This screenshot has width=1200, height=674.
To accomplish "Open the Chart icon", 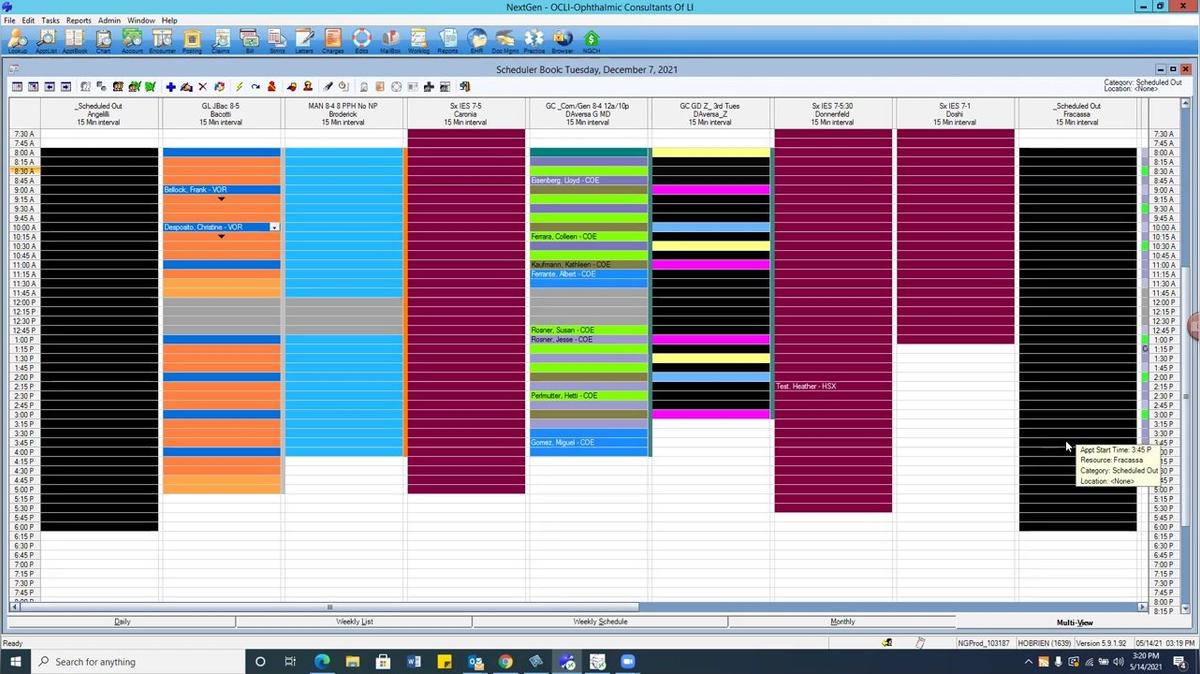I will [x=103, y=40].
